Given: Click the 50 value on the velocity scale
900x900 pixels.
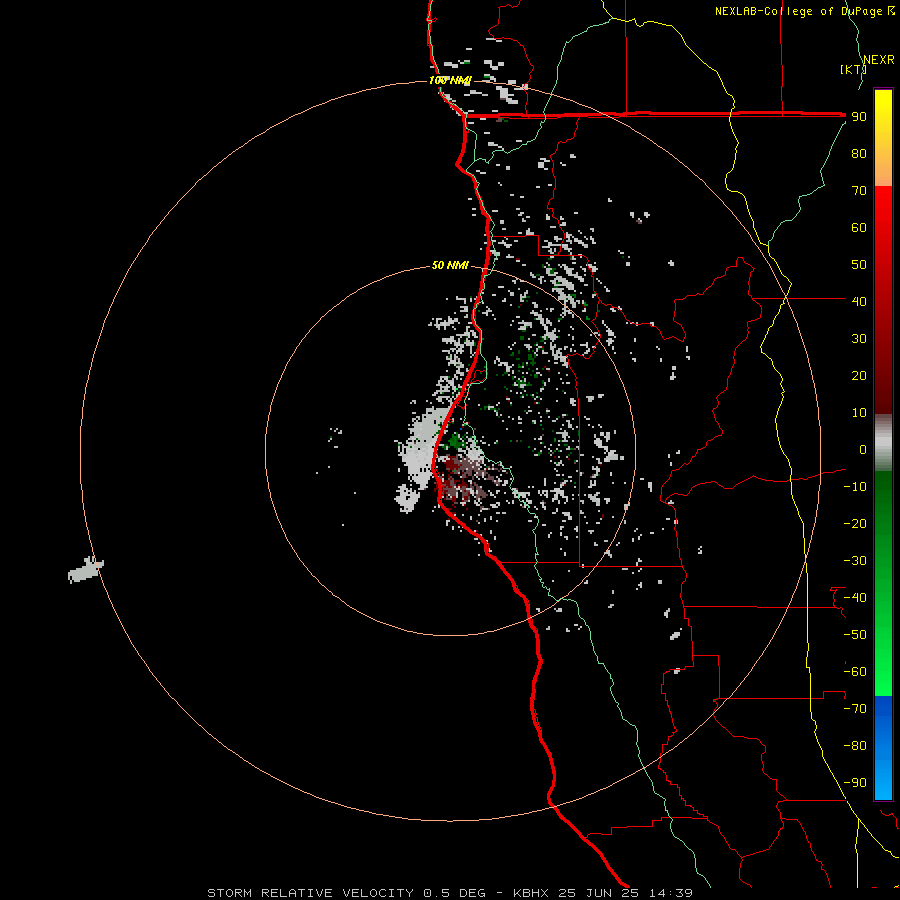Looking at the screenshot, I should [x=859, y=265].
